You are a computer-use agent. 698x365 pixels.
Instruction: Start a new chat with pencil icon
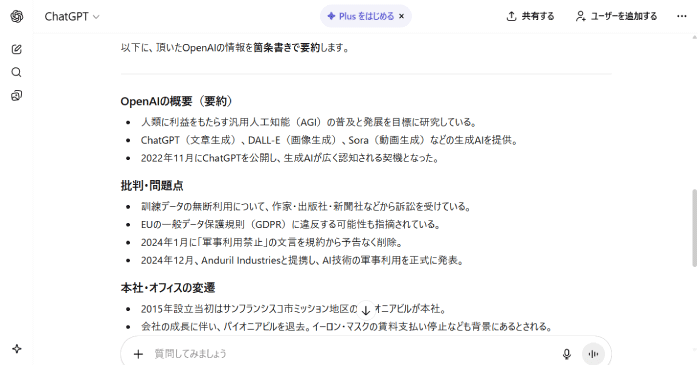coord(16,49)
